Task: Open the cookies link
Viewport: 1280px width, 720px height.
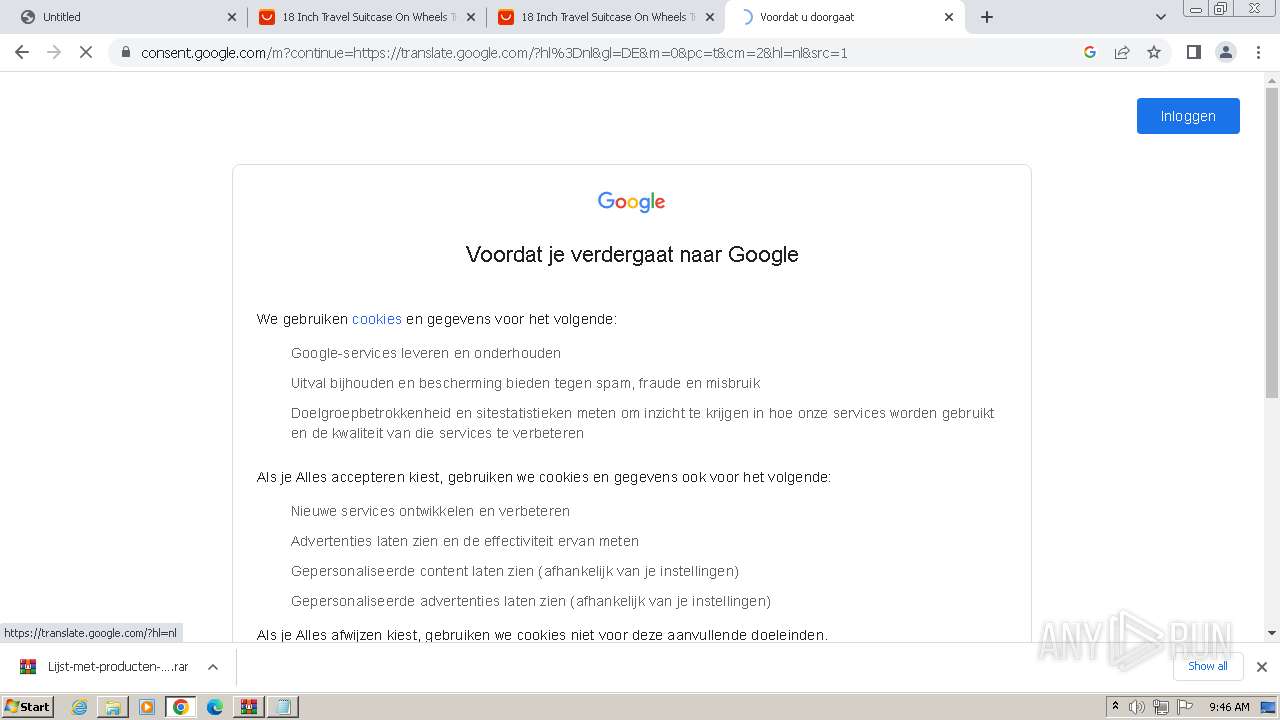Action: coord(377,319)
